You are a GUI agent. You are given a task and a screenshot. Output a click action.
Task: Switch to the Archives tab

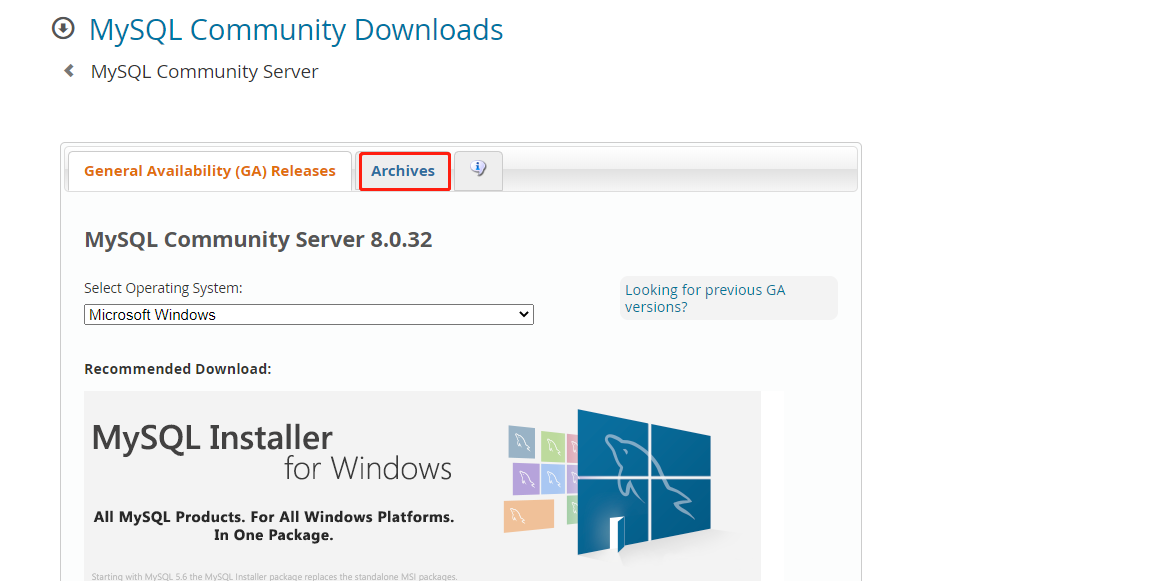[403, 171]
